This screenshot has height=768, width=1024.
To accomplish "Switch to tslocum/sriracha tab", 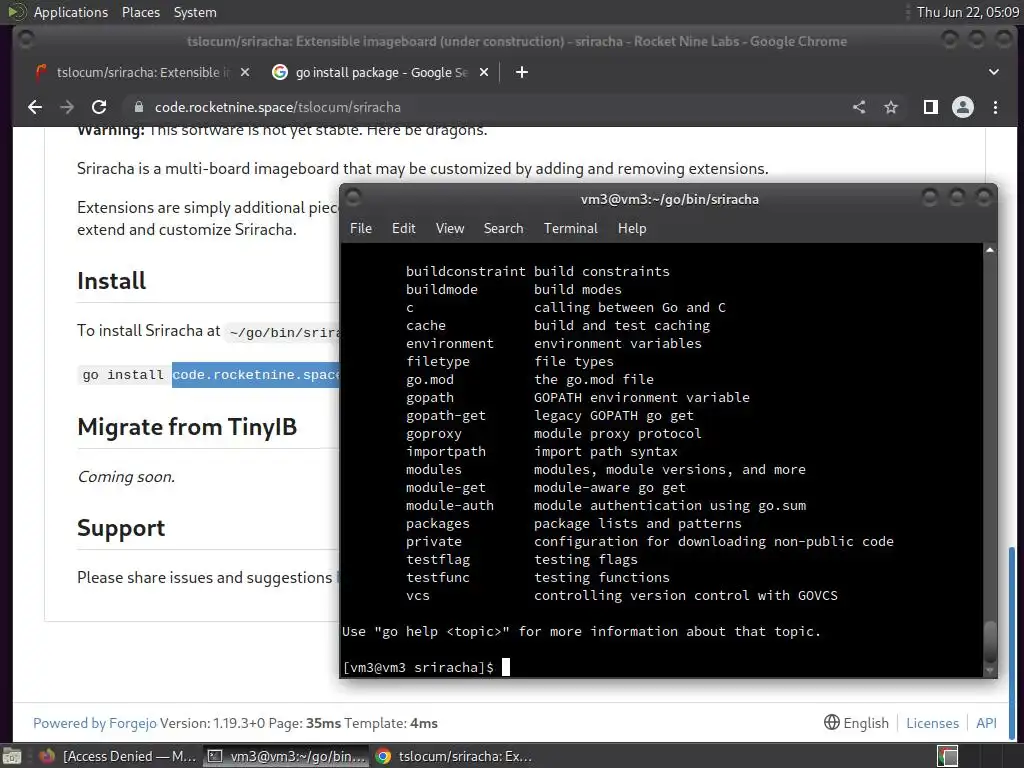I will (x=142, y=72).
